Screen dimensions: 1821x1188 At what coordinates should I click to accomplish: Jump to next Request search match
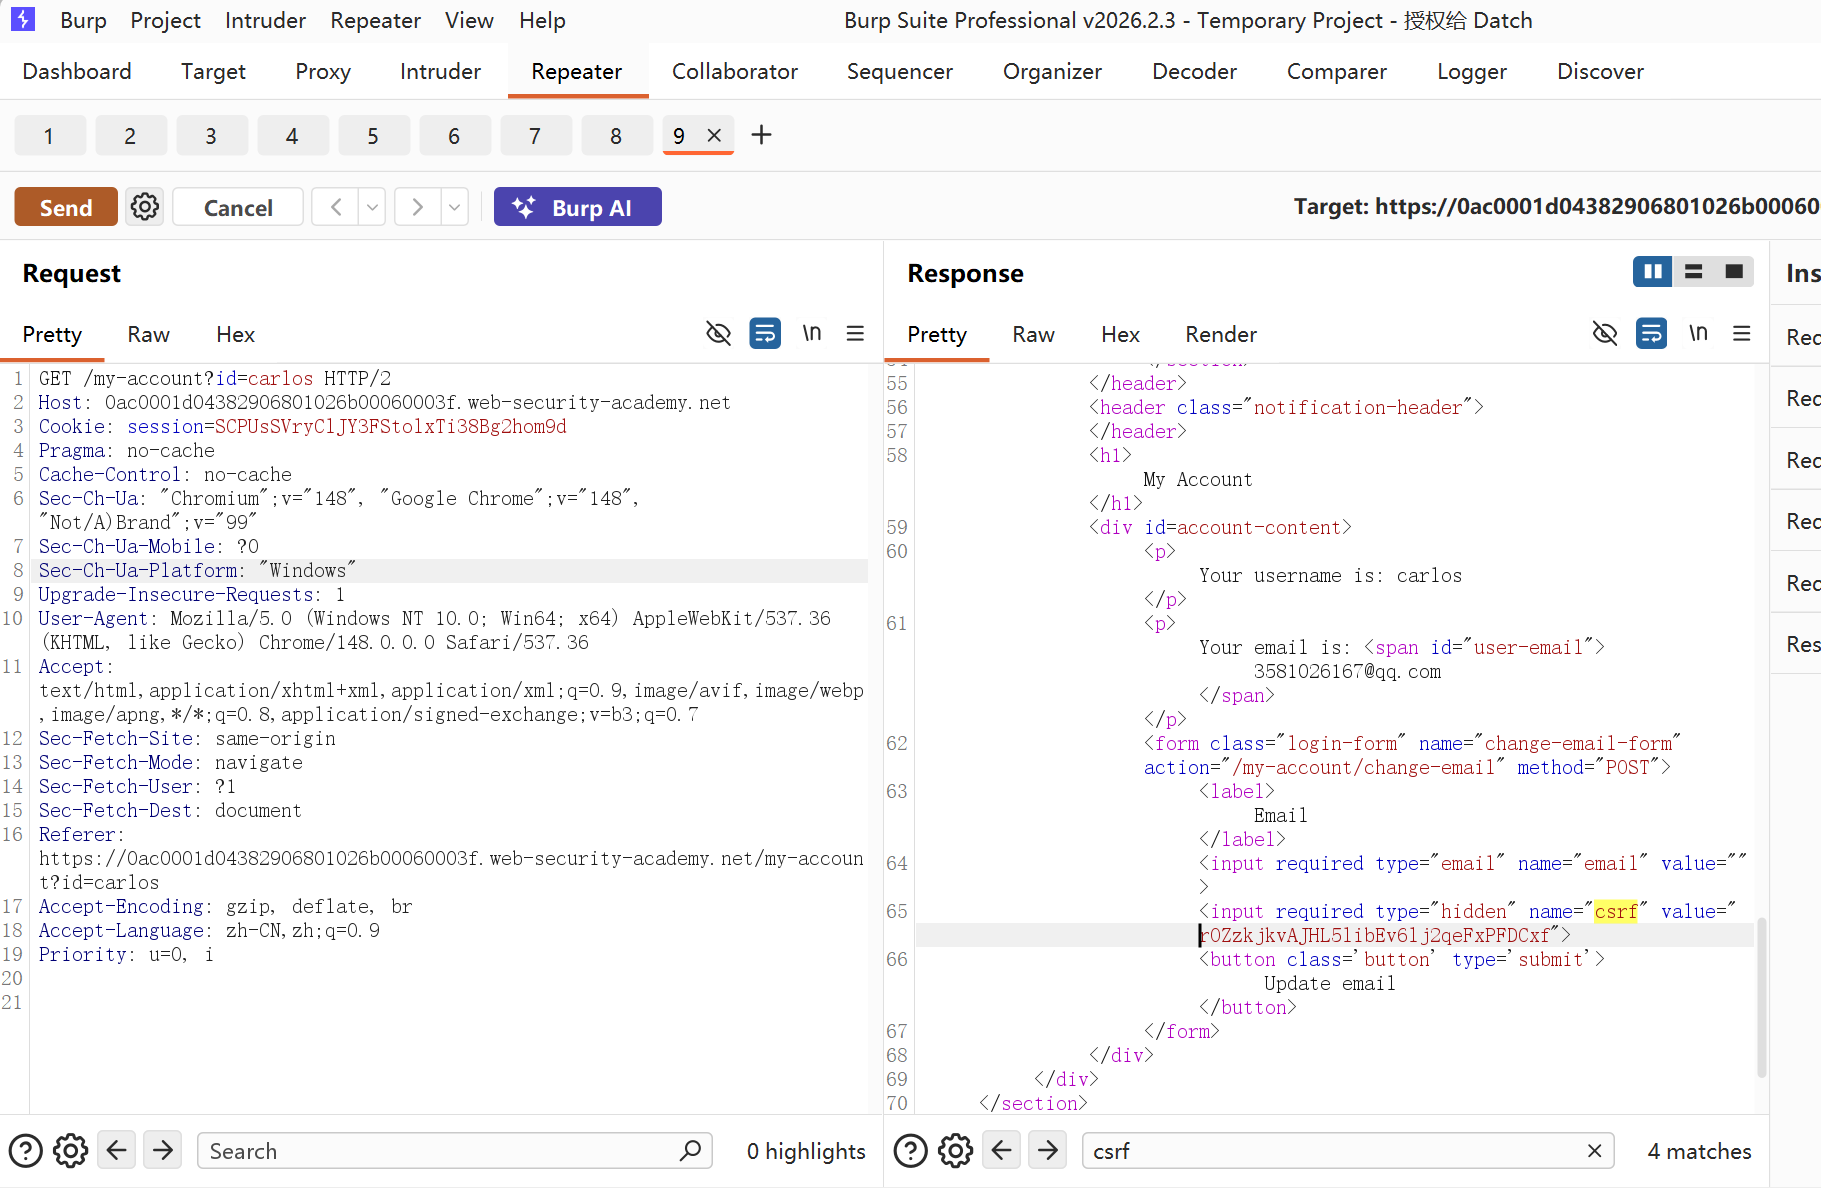coord(162,1151)
